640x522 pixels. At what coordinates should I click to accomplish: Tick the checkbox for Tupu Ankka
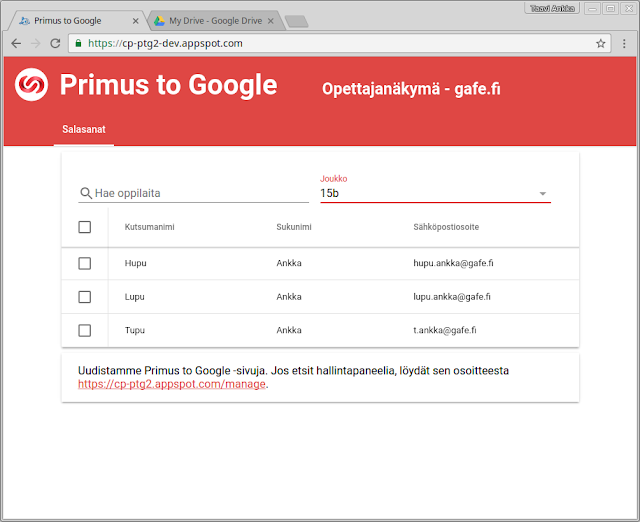coord(85,330)
